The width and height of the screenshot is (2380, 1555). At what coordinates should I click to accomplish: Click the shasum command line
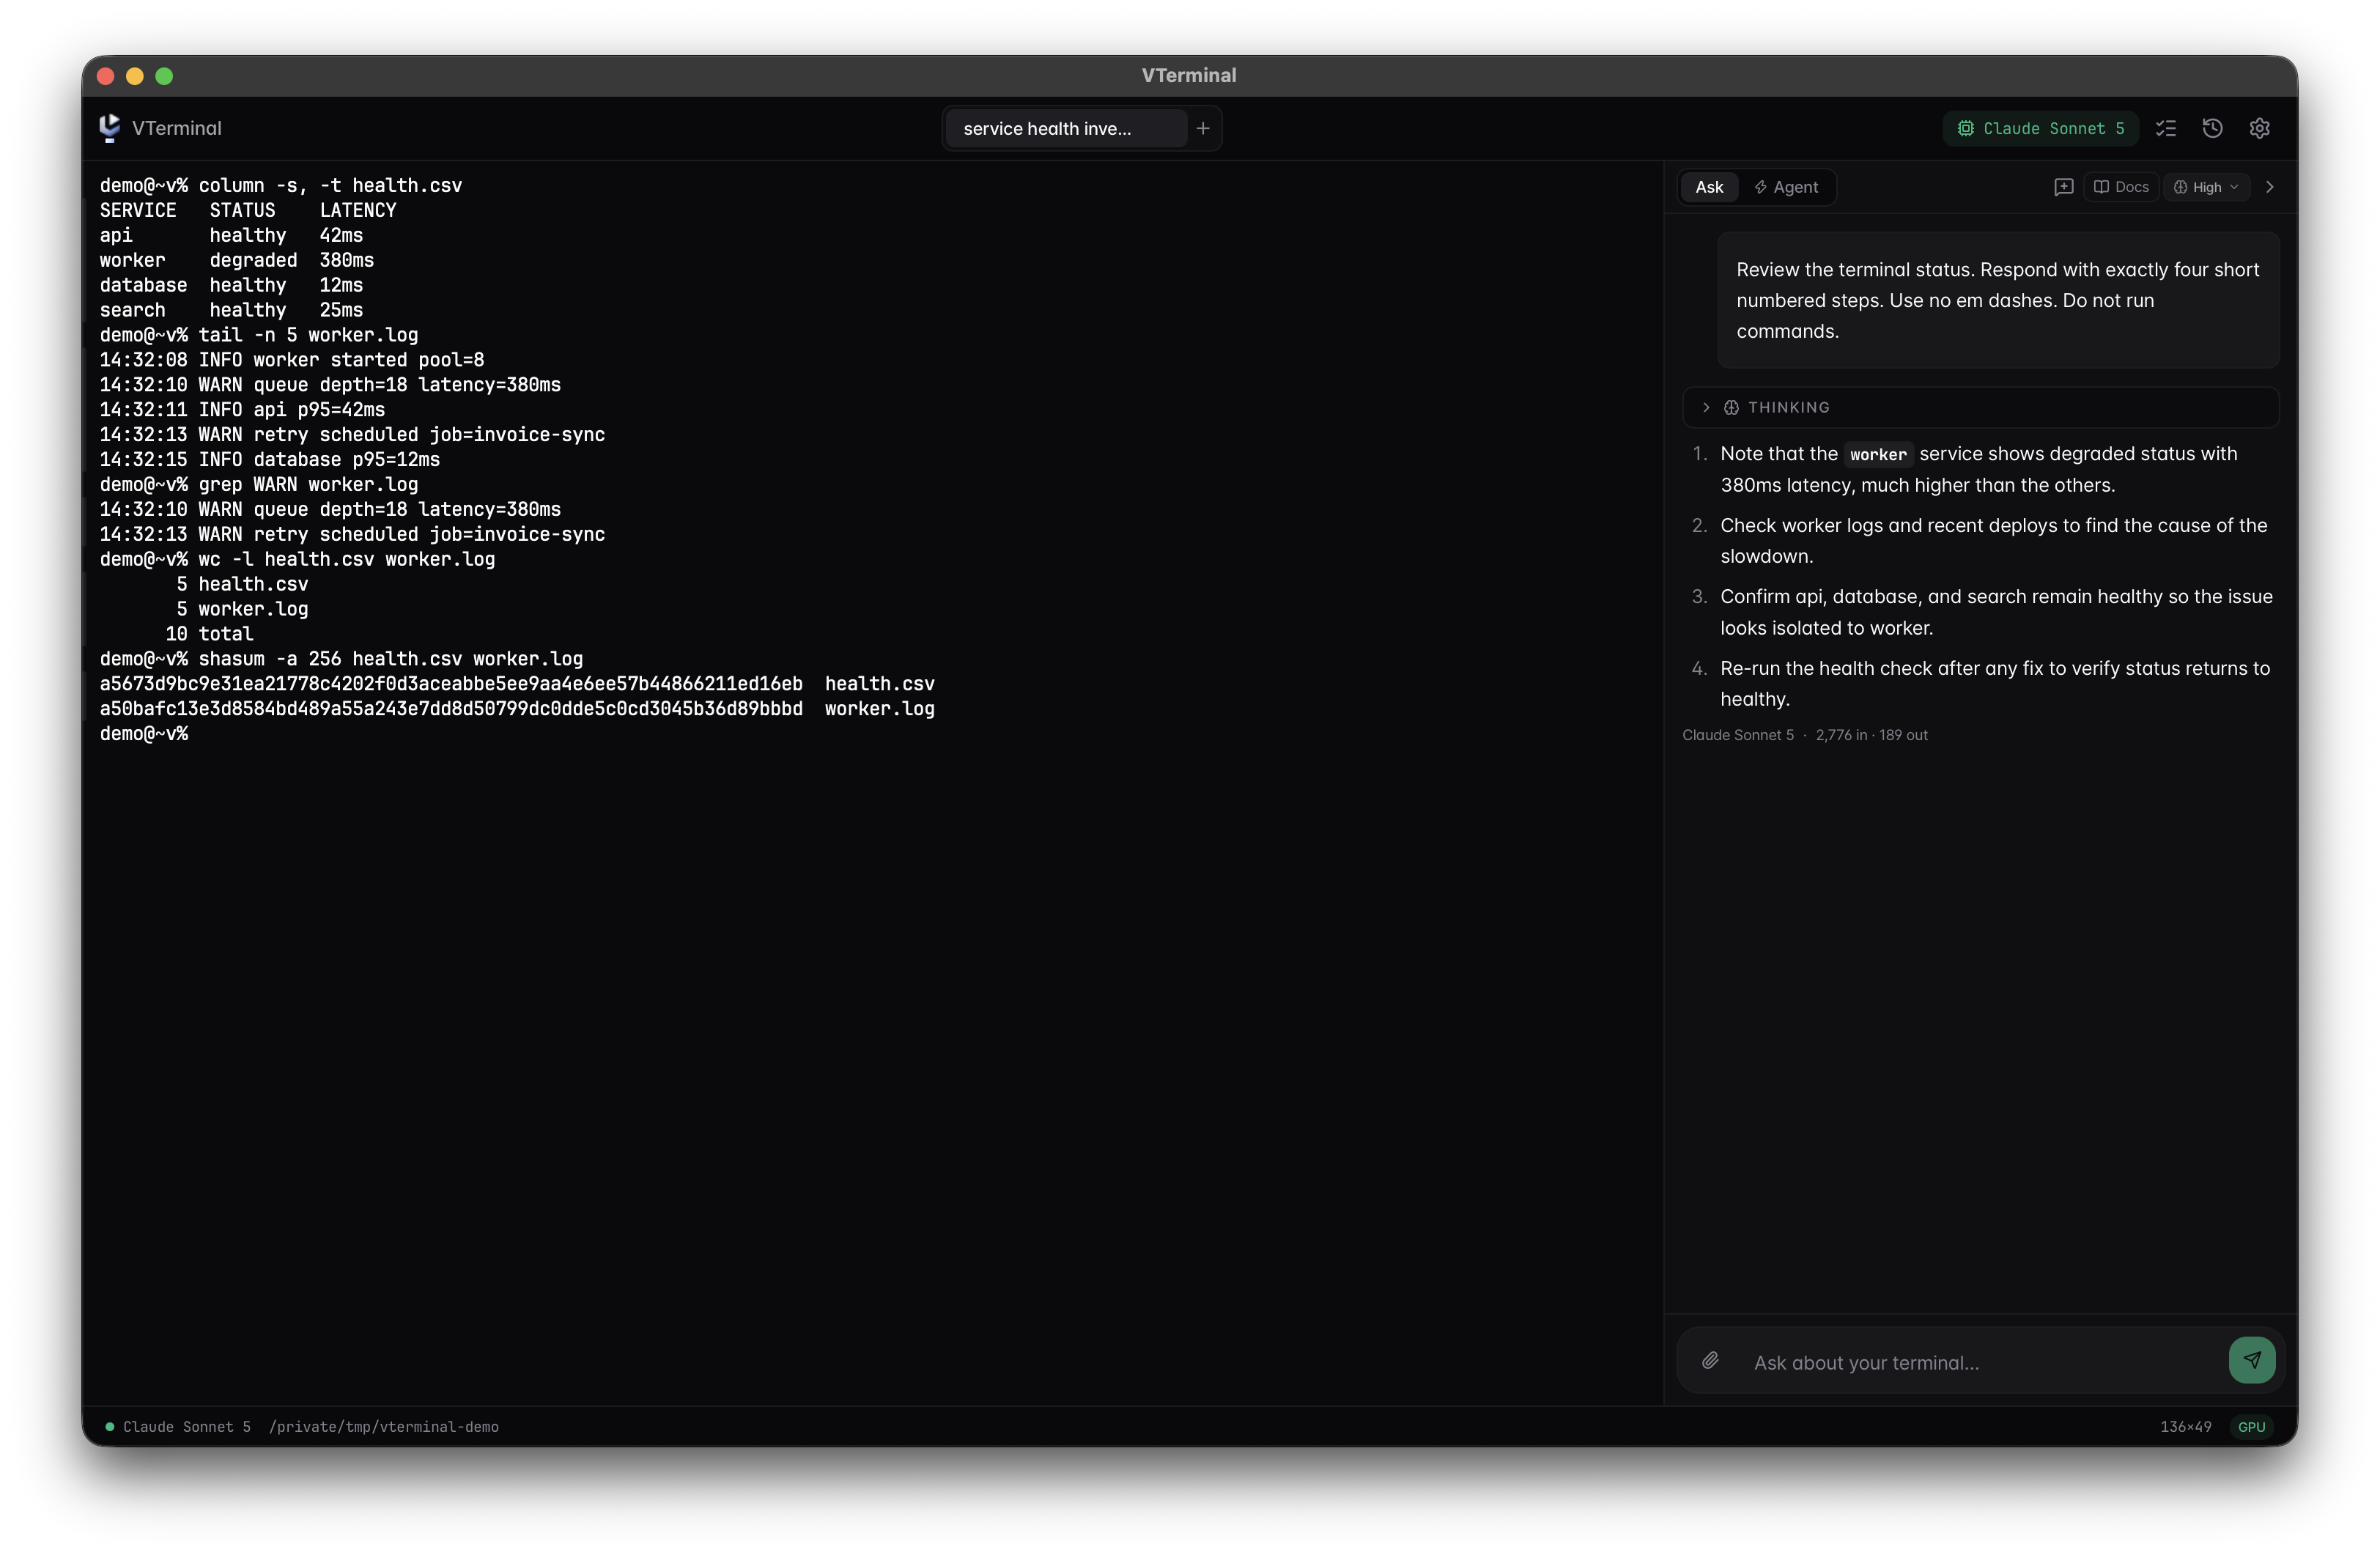point(341,659)
